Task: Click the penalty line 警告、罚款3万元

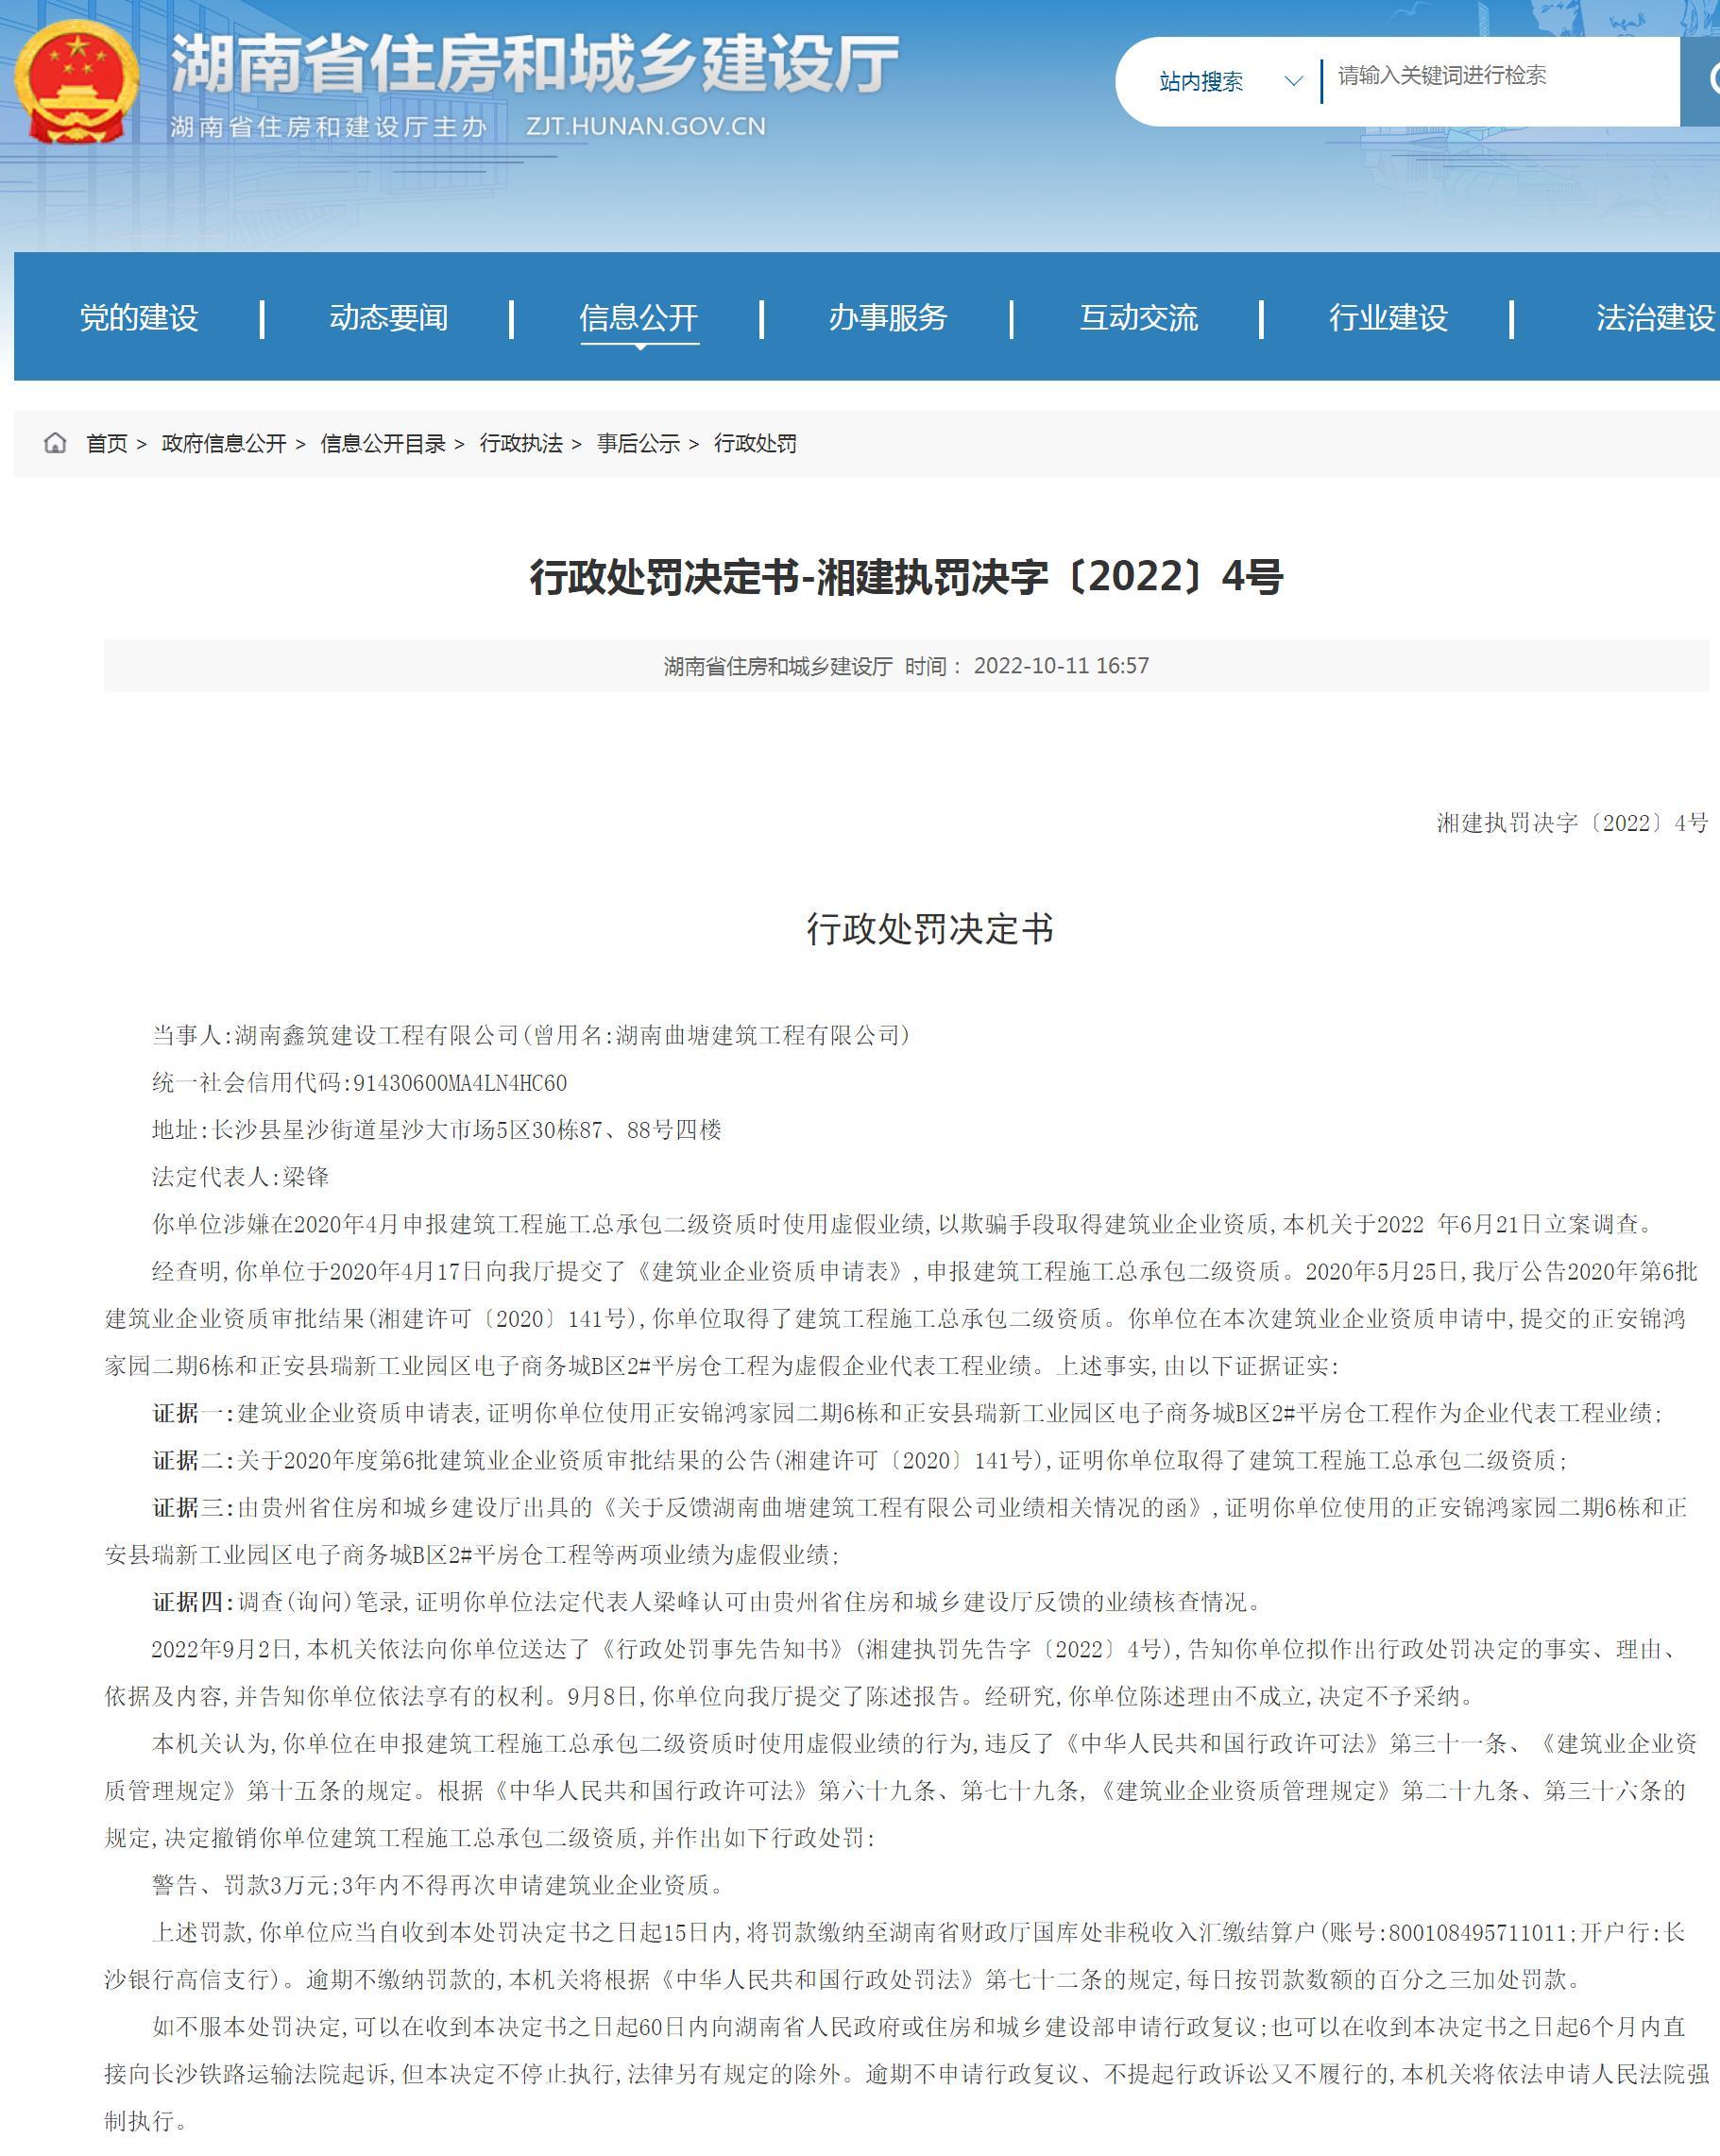Action: tap(438, 1885)
